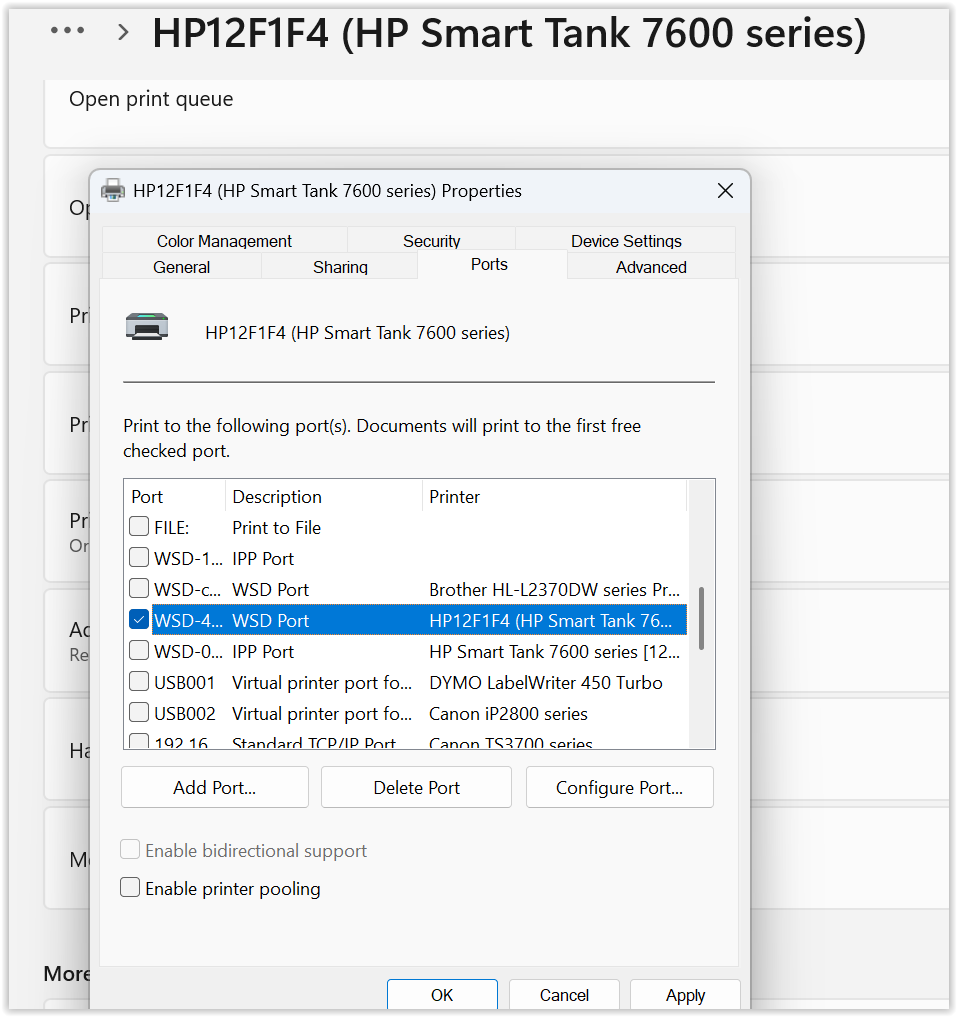957x1017 pixels.
Task: Check the USB001 port checkbox
Action: point(139,682)
